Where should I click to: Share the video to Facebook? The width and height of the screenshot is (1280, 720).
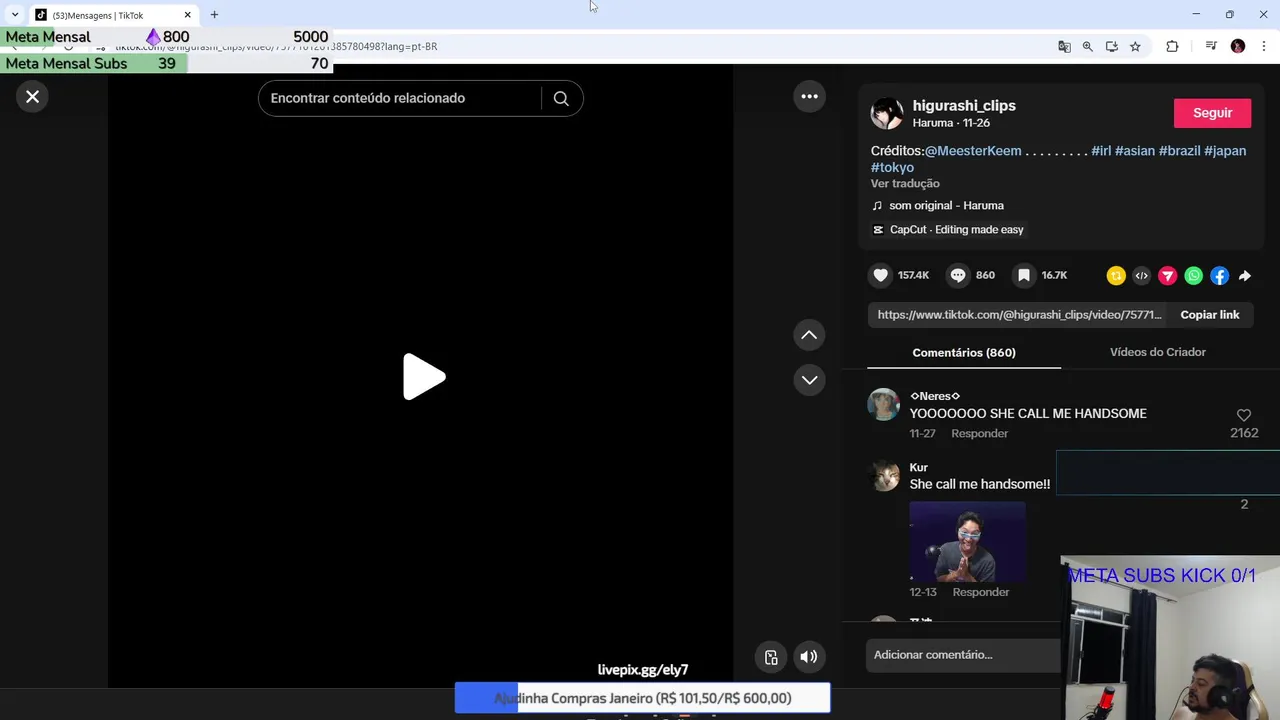click(x=1220, y=276)
